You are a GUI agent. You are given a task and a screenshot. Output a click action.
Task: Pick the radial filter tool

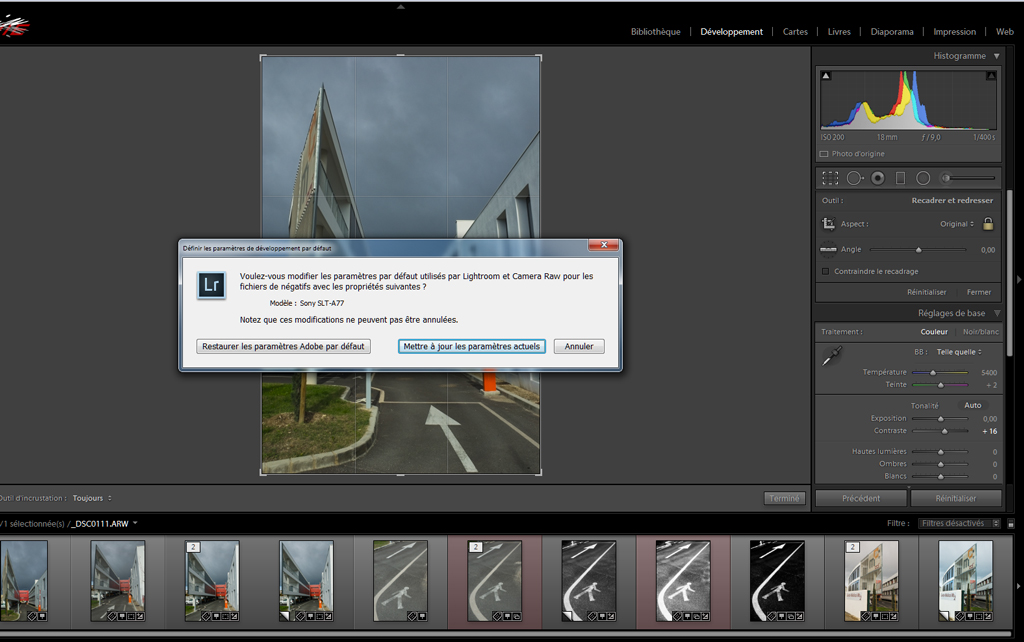click(923, 178)
